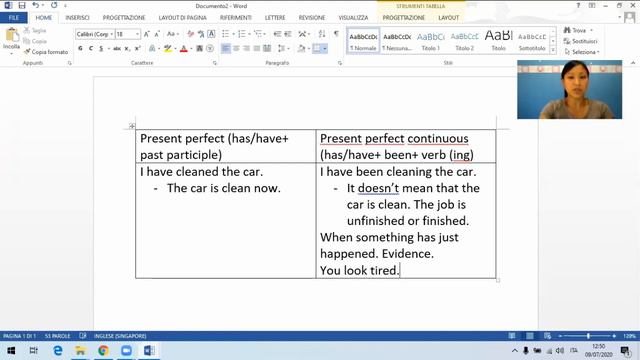640x360 pixels.
Task: Toggle italic (C) formatting
Action: click(x=91, y=49)
